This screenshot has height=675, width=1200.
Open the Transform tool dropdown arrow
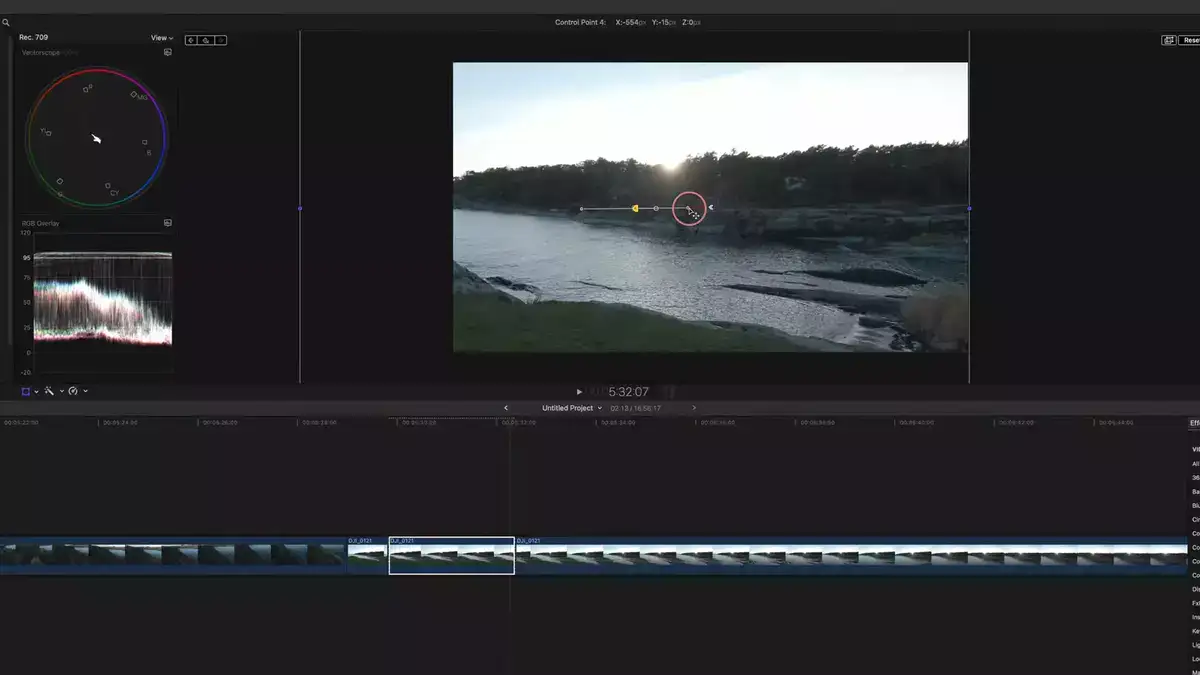[37, 391]
